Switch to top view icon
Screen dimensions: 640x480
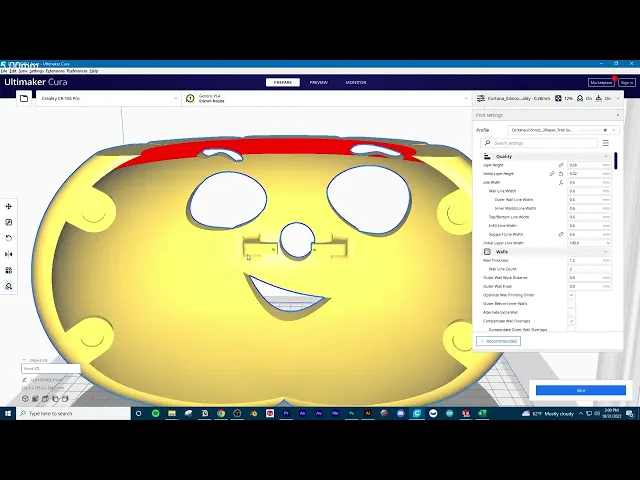pyautogui.click(x=45, y=399)
